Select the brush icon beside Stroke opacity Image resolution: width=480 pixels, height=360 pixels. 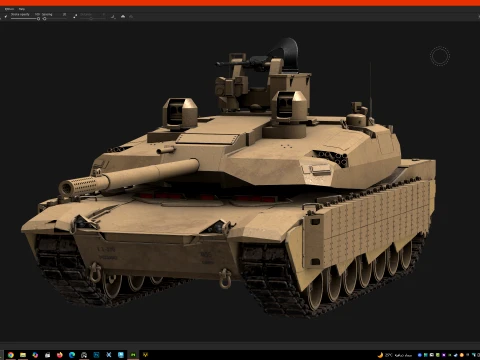coord(6,16)
